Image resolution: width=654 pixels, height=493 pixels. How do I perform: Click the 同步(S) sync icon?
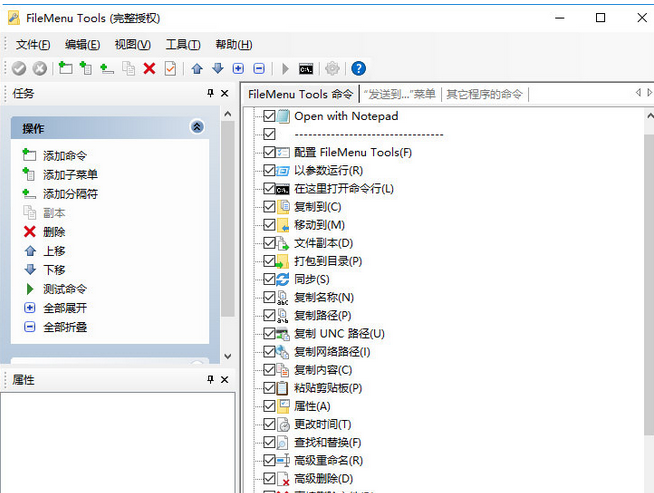[282, 279]
